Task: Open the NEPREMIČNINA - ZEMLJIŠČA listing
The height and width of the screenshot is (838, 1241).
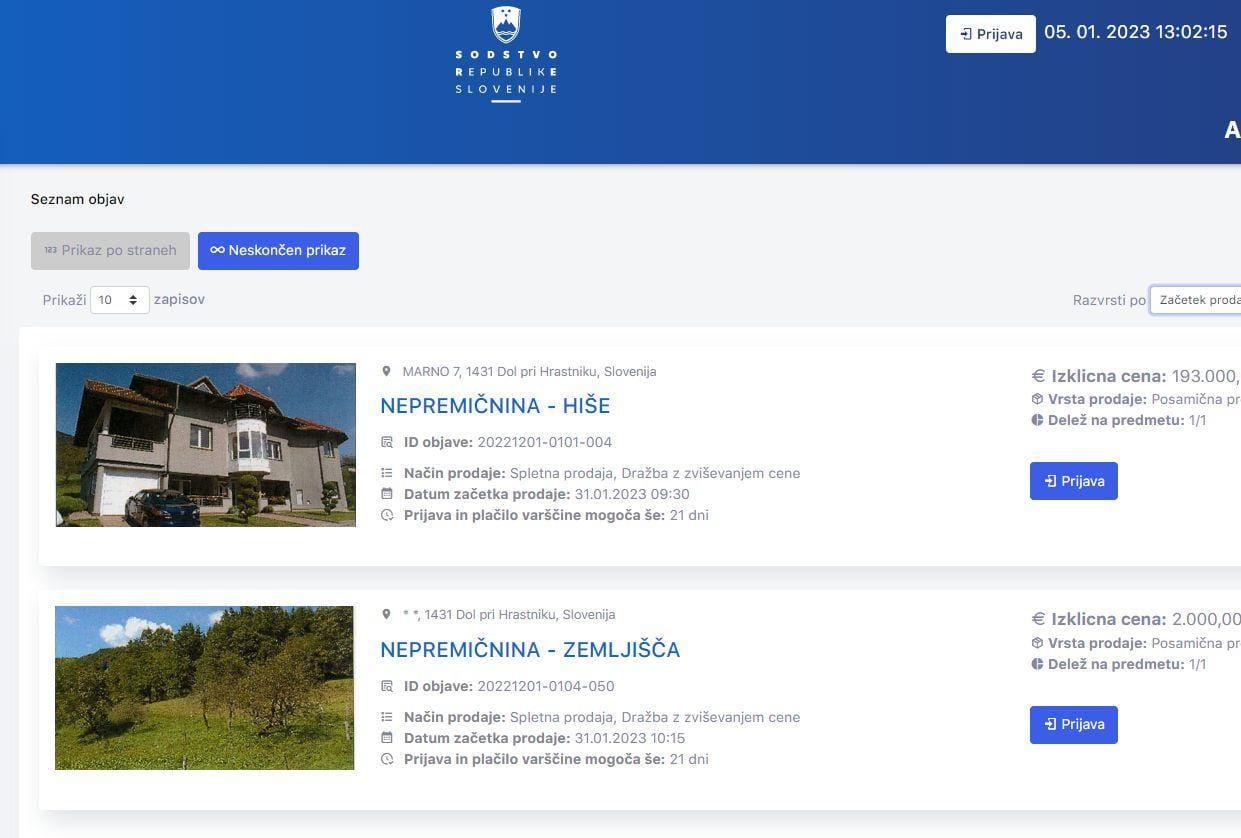Action: tap(530, 649)
